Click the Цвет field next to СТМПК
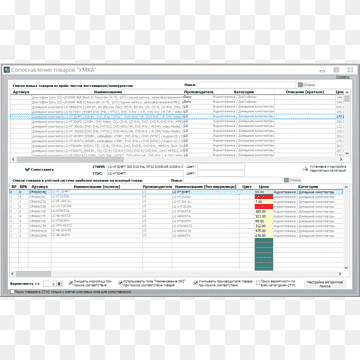360x360 pixels. [x=221, y=166]
